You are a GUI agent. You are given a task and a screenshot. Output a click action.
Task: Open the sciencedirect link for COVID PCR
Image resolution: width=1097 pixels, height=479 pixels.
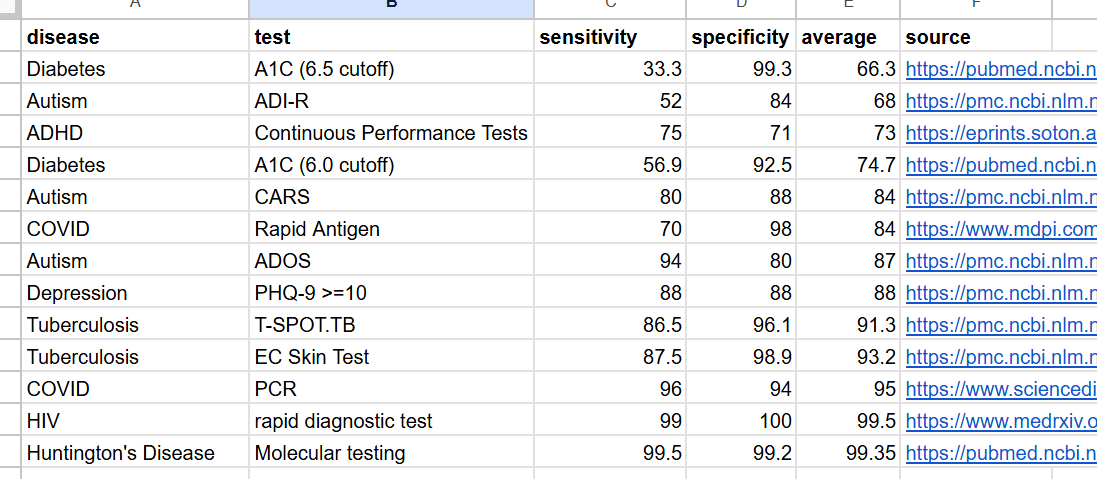[x=1000, y=389]
